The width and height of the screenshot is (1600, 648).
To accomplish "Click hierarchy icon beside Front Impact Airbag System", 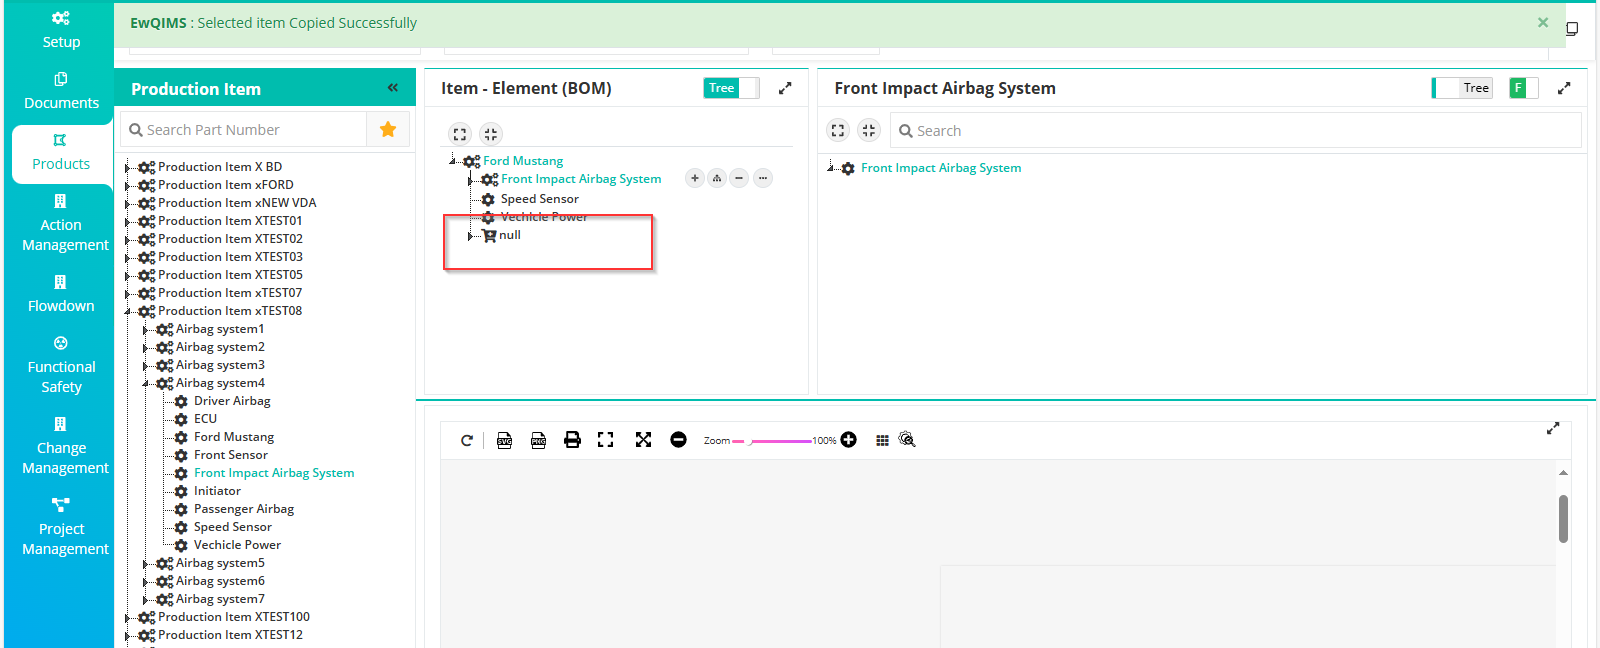I will [717, 178].
